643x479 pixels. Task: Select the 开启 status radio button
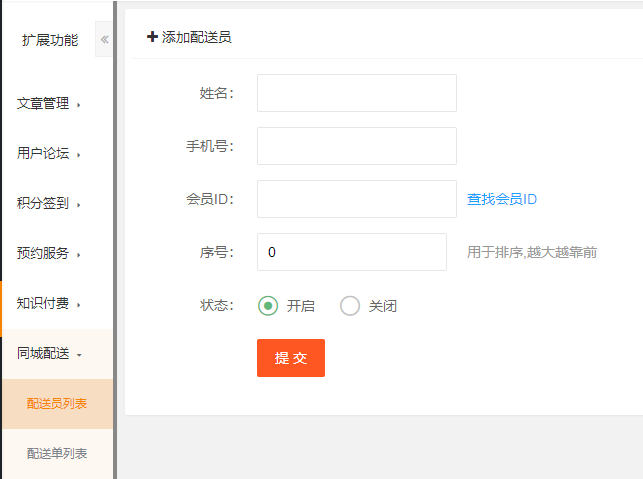[268, 306]
